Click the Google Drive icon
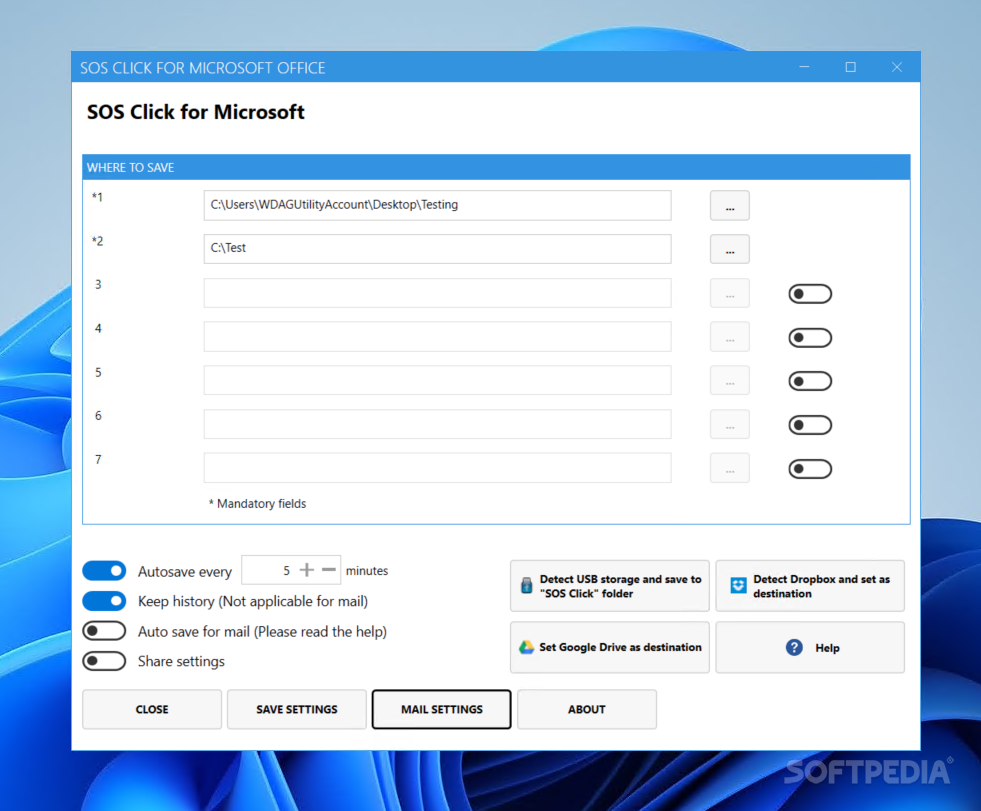Screen dimensions: 981x811 click(526, 647)
